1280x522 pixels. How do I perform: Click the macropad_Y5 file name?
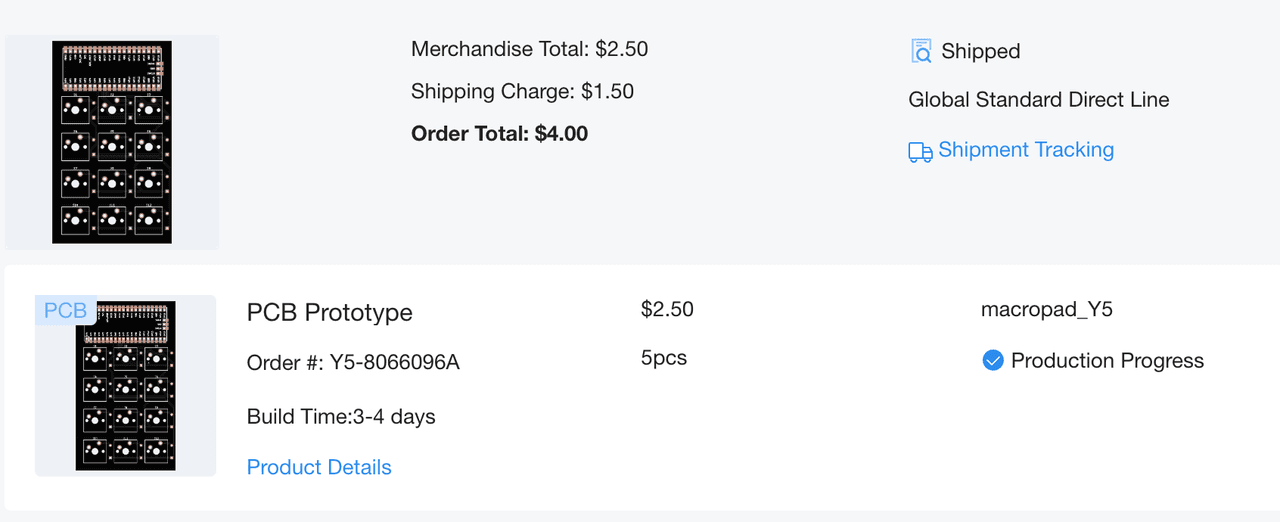pos(1046,309)
